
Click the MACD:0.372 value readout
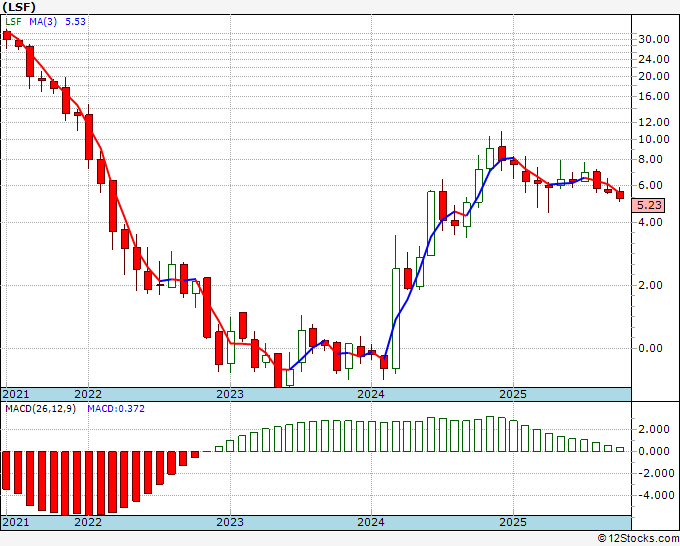point(116,409)
